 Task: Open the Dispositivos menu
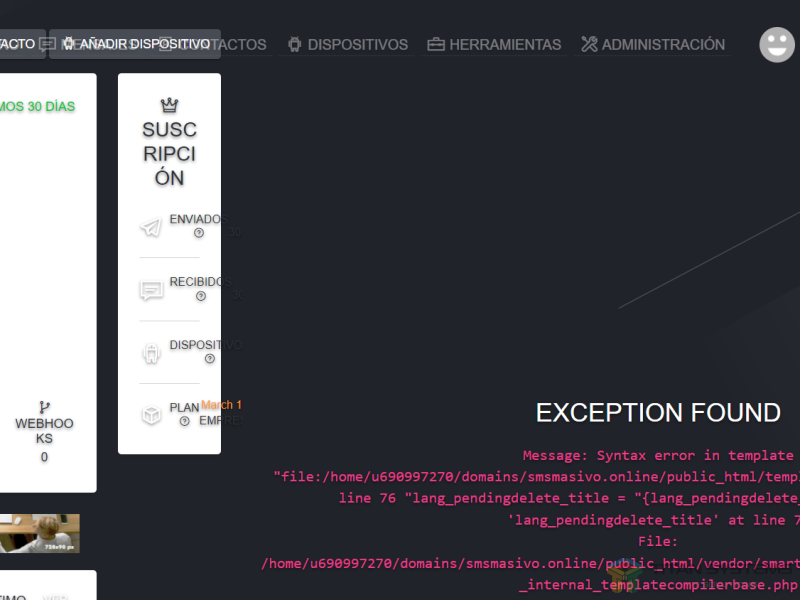(347, 44)
